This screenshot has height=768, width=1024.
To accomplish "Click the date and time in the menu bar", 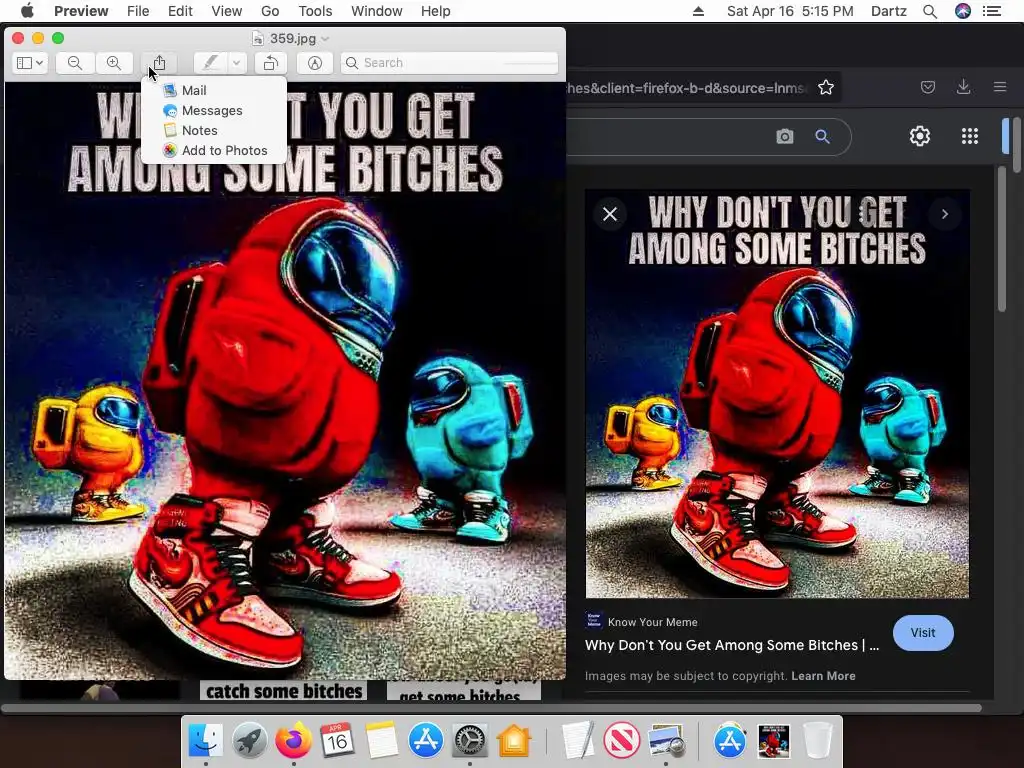I will click(x=790, y=11).
